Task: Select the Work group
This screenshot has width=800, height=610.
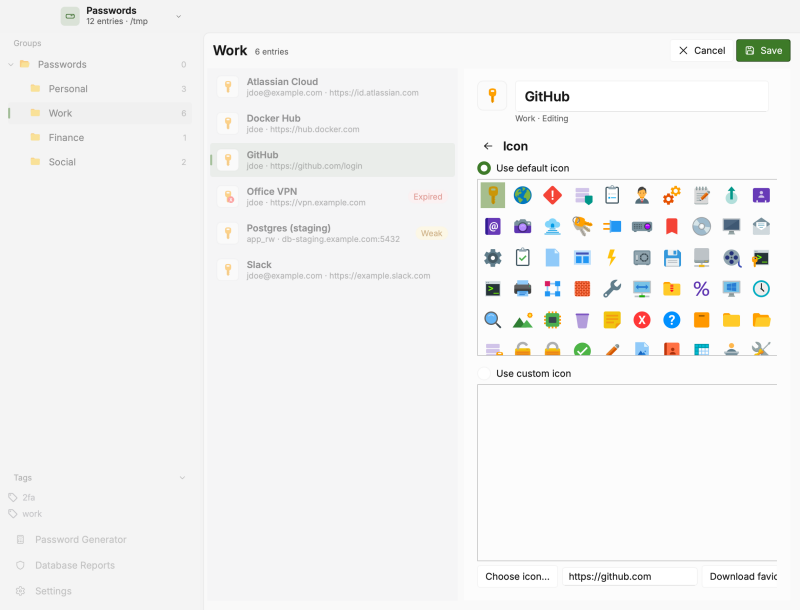Action: click(x=101, y=113)
